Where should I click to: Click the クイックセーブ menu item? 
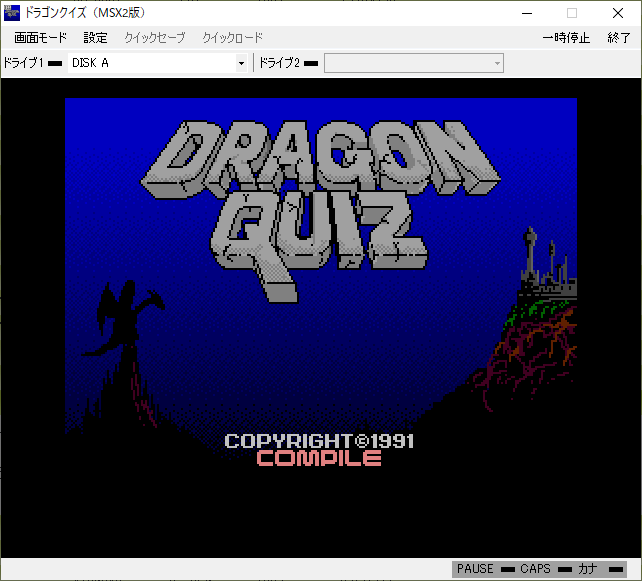click(x=155, y=38)
